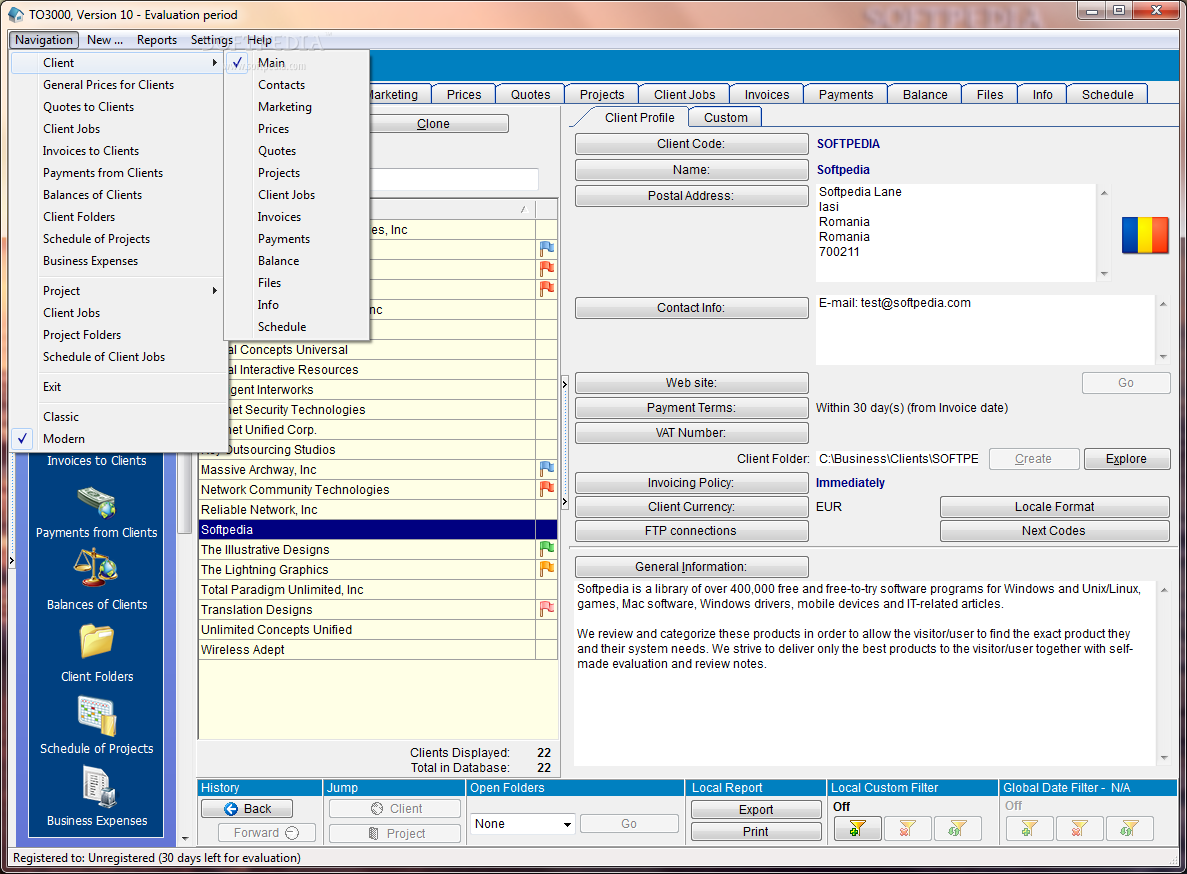Click the Locale Format button
Image resolution: width=1187 pixels, height=874 pixels.
(1055, 506)
